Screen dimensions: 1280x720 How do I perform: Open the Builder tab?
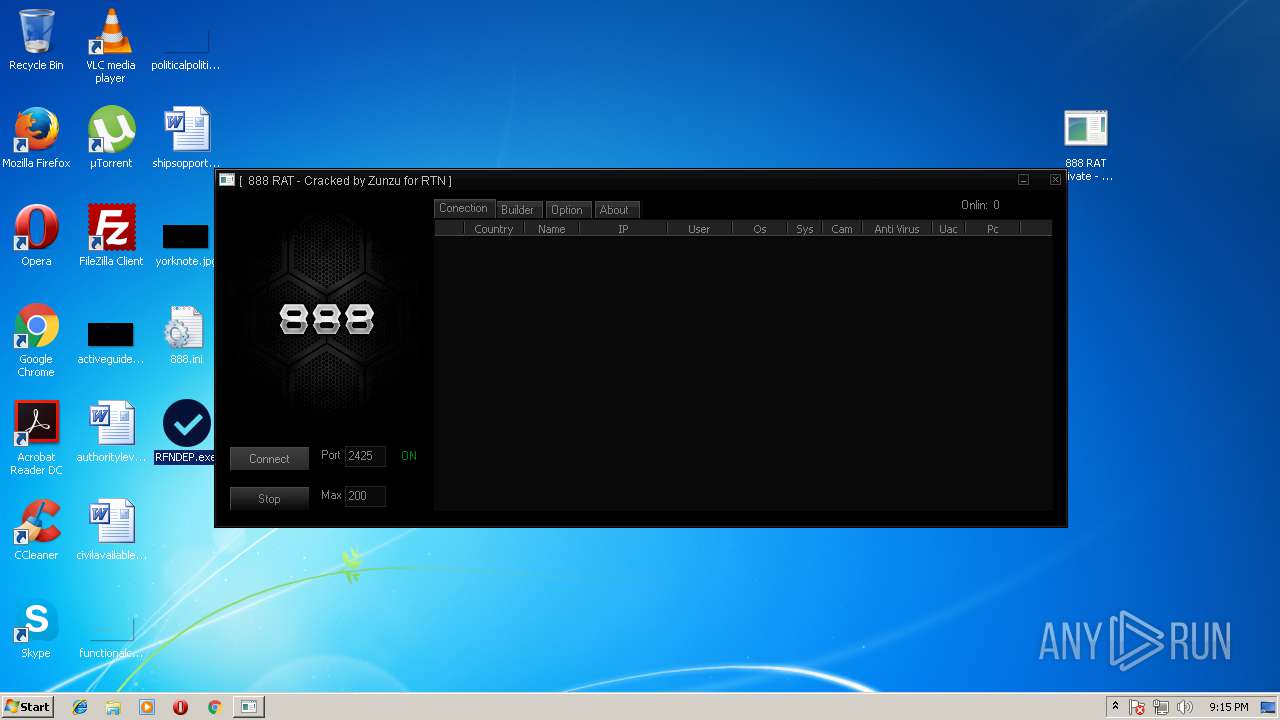pos(517,210)
